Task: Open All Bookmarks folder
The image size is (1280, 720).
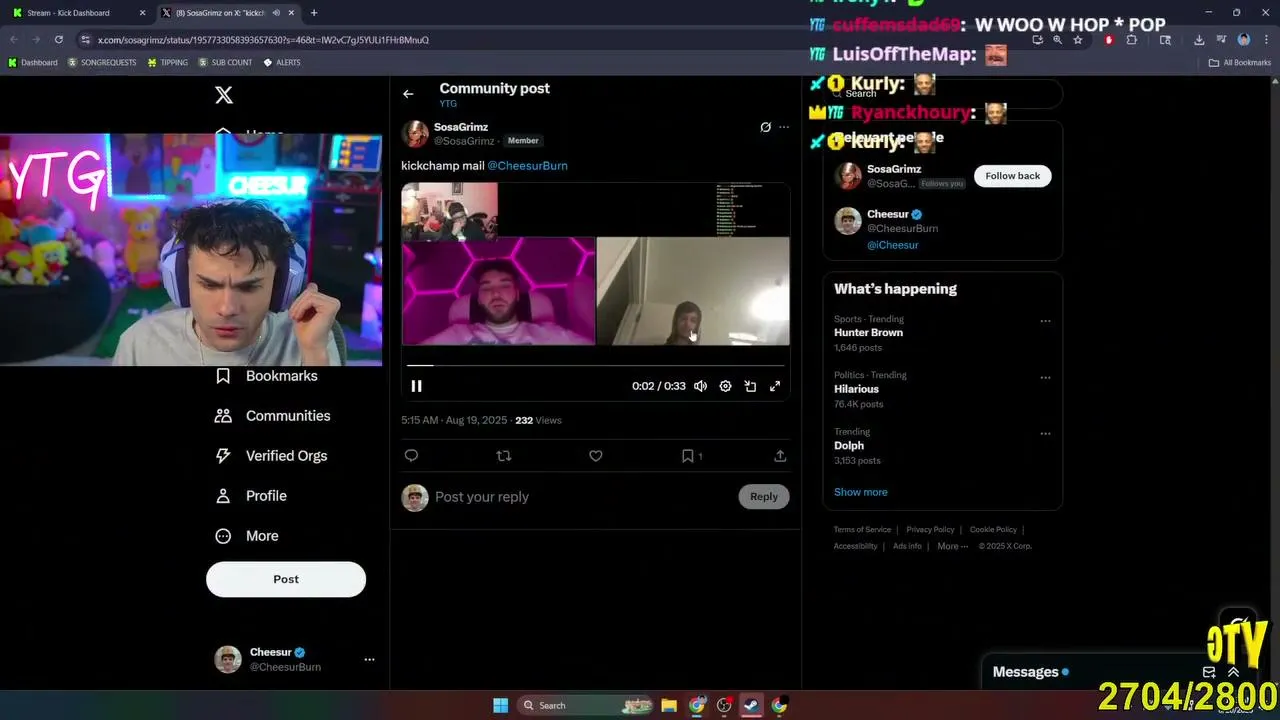Action: [1240, 63]
